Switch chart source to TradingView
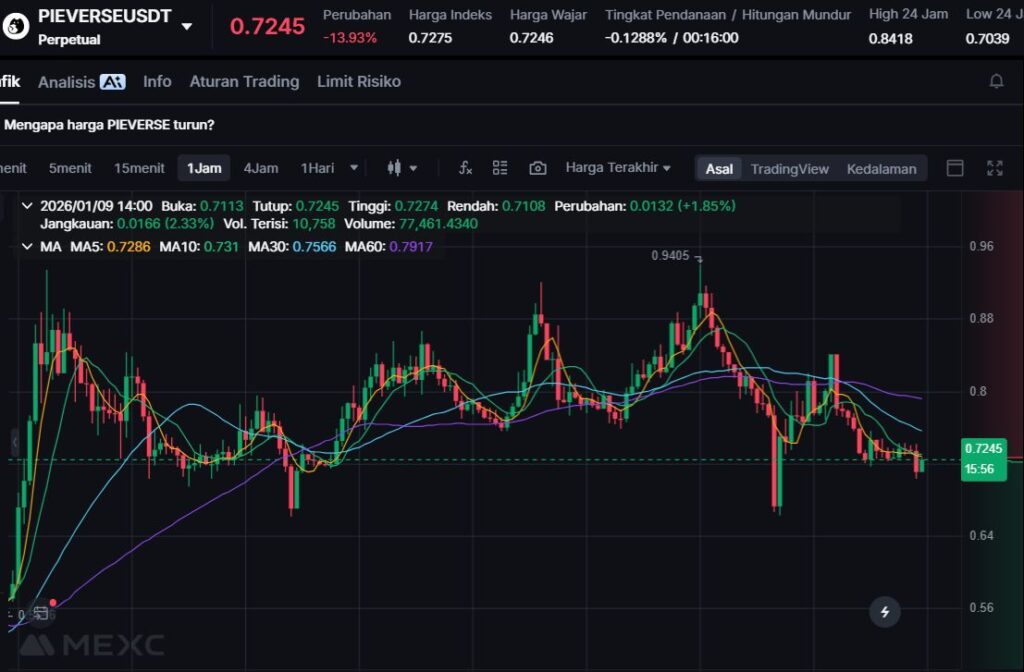 tap(789, 169)
